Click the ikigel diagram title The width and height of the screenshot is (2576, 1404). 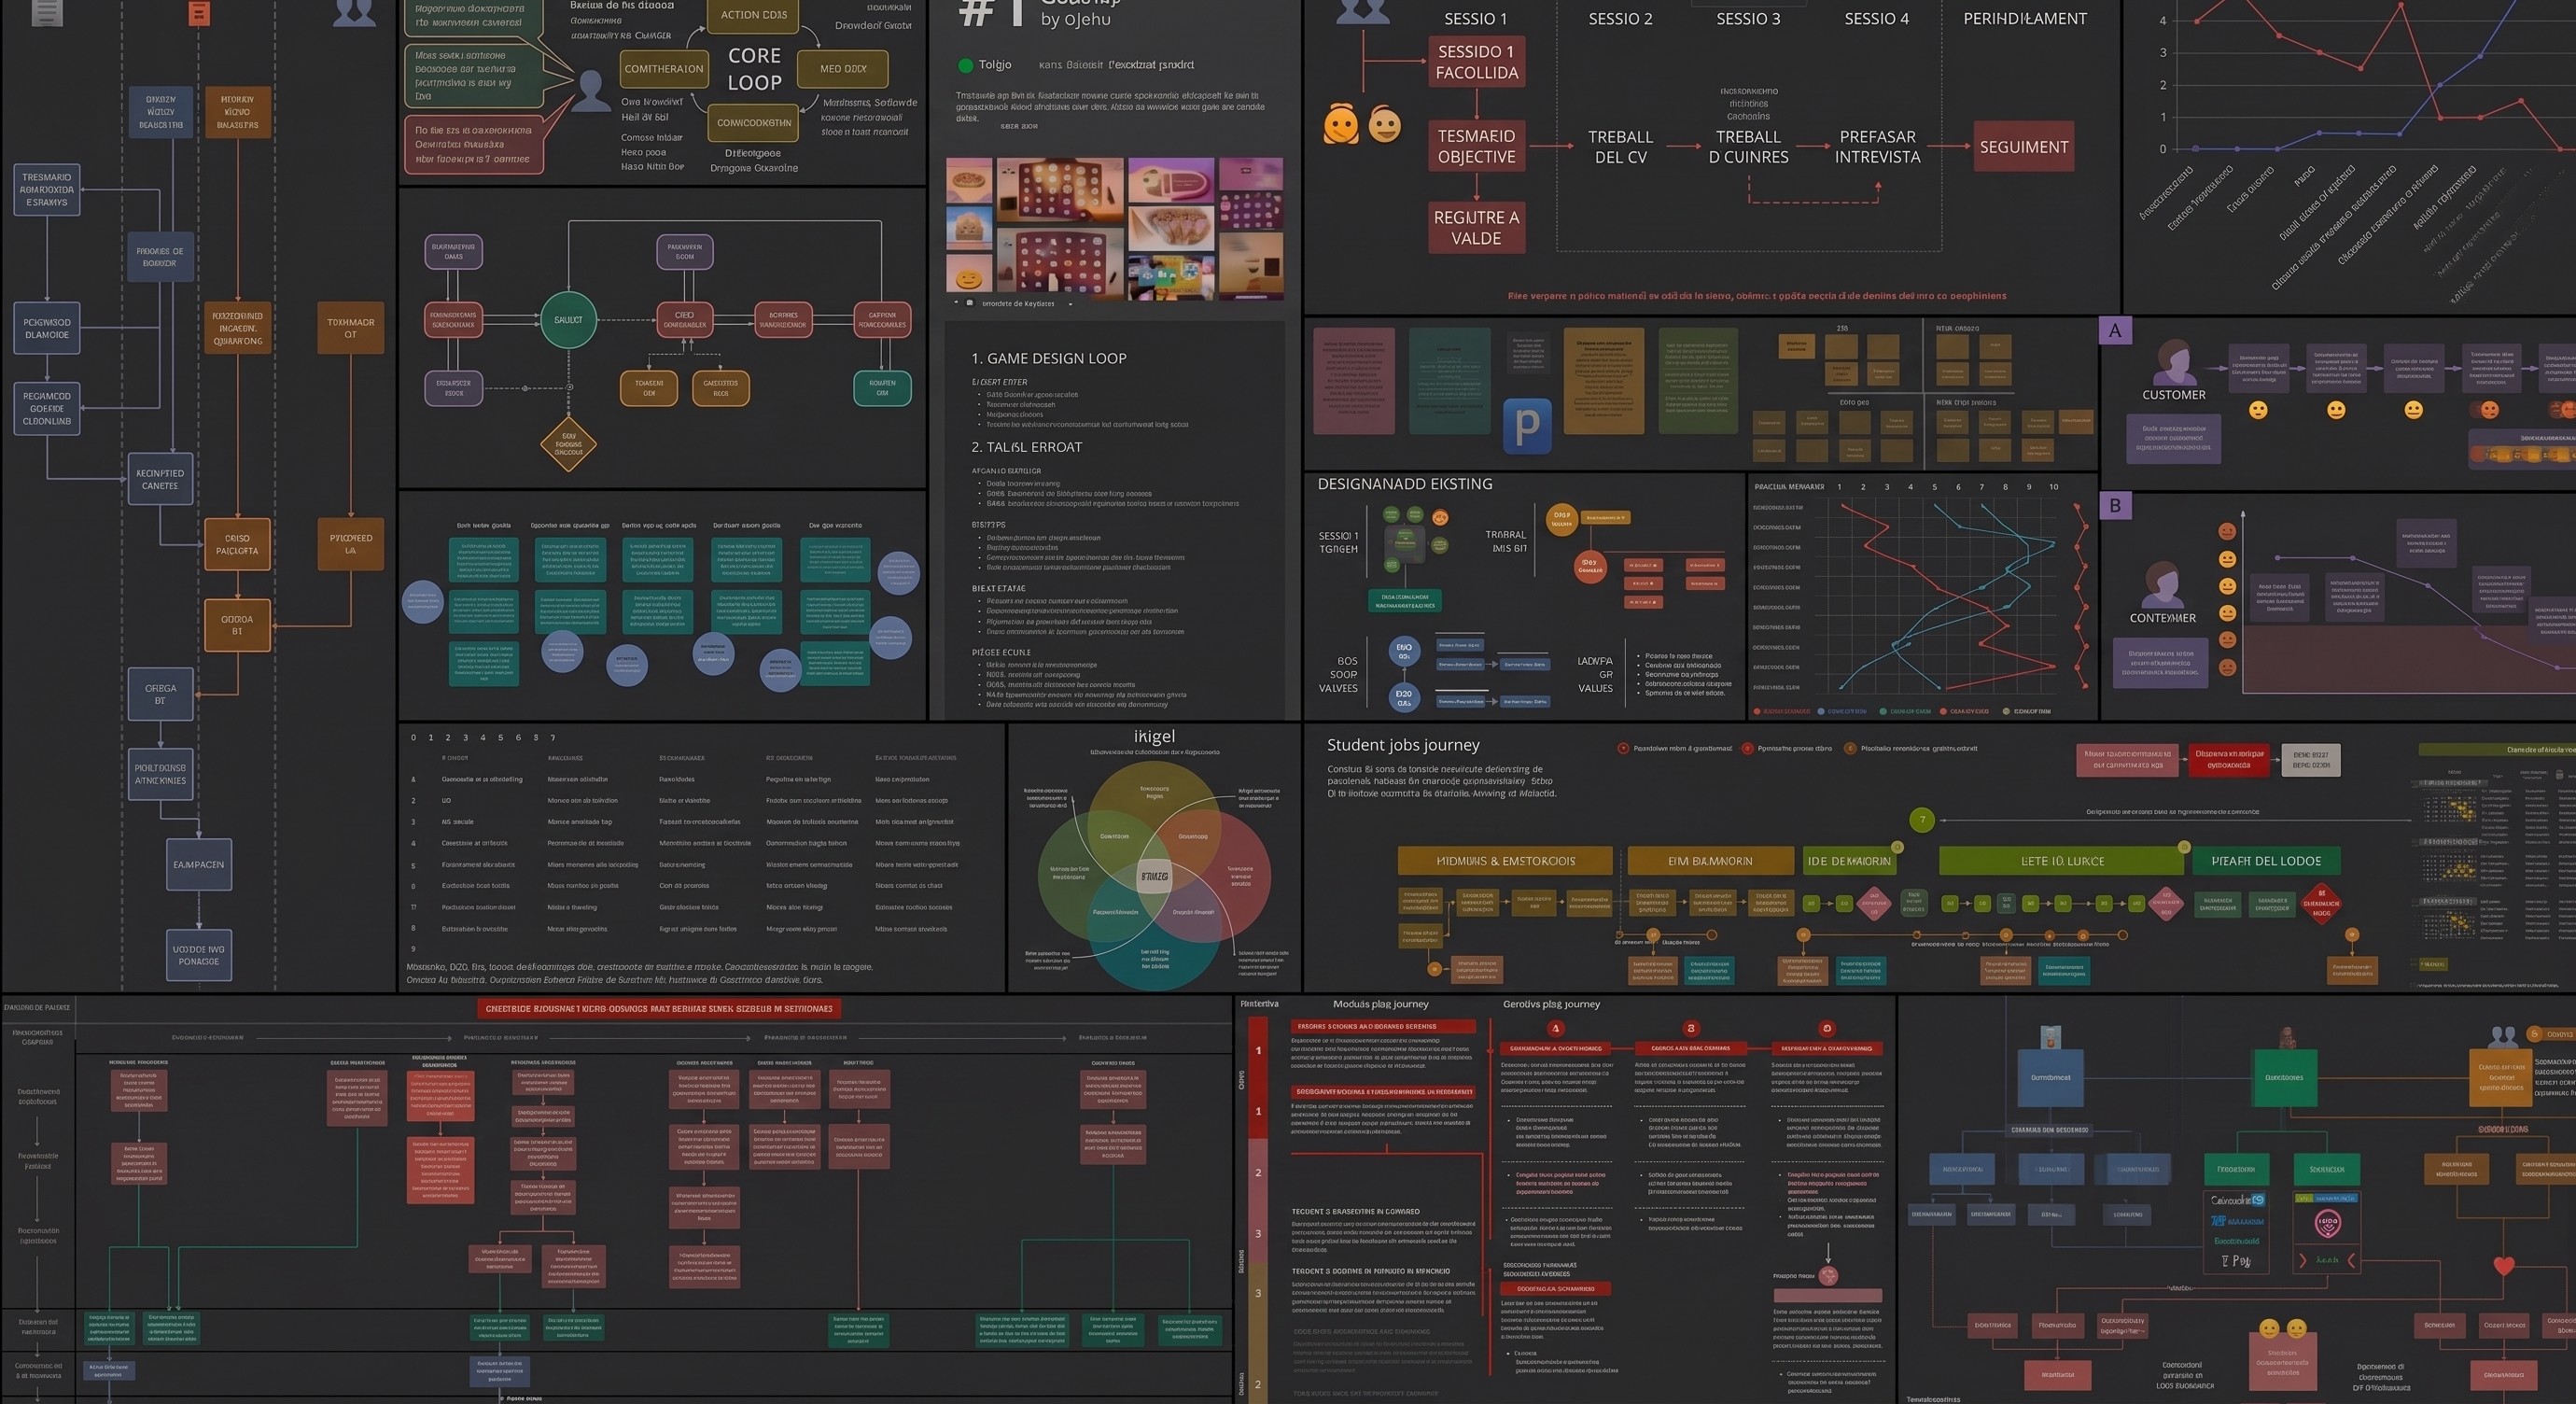(1154, 736)
